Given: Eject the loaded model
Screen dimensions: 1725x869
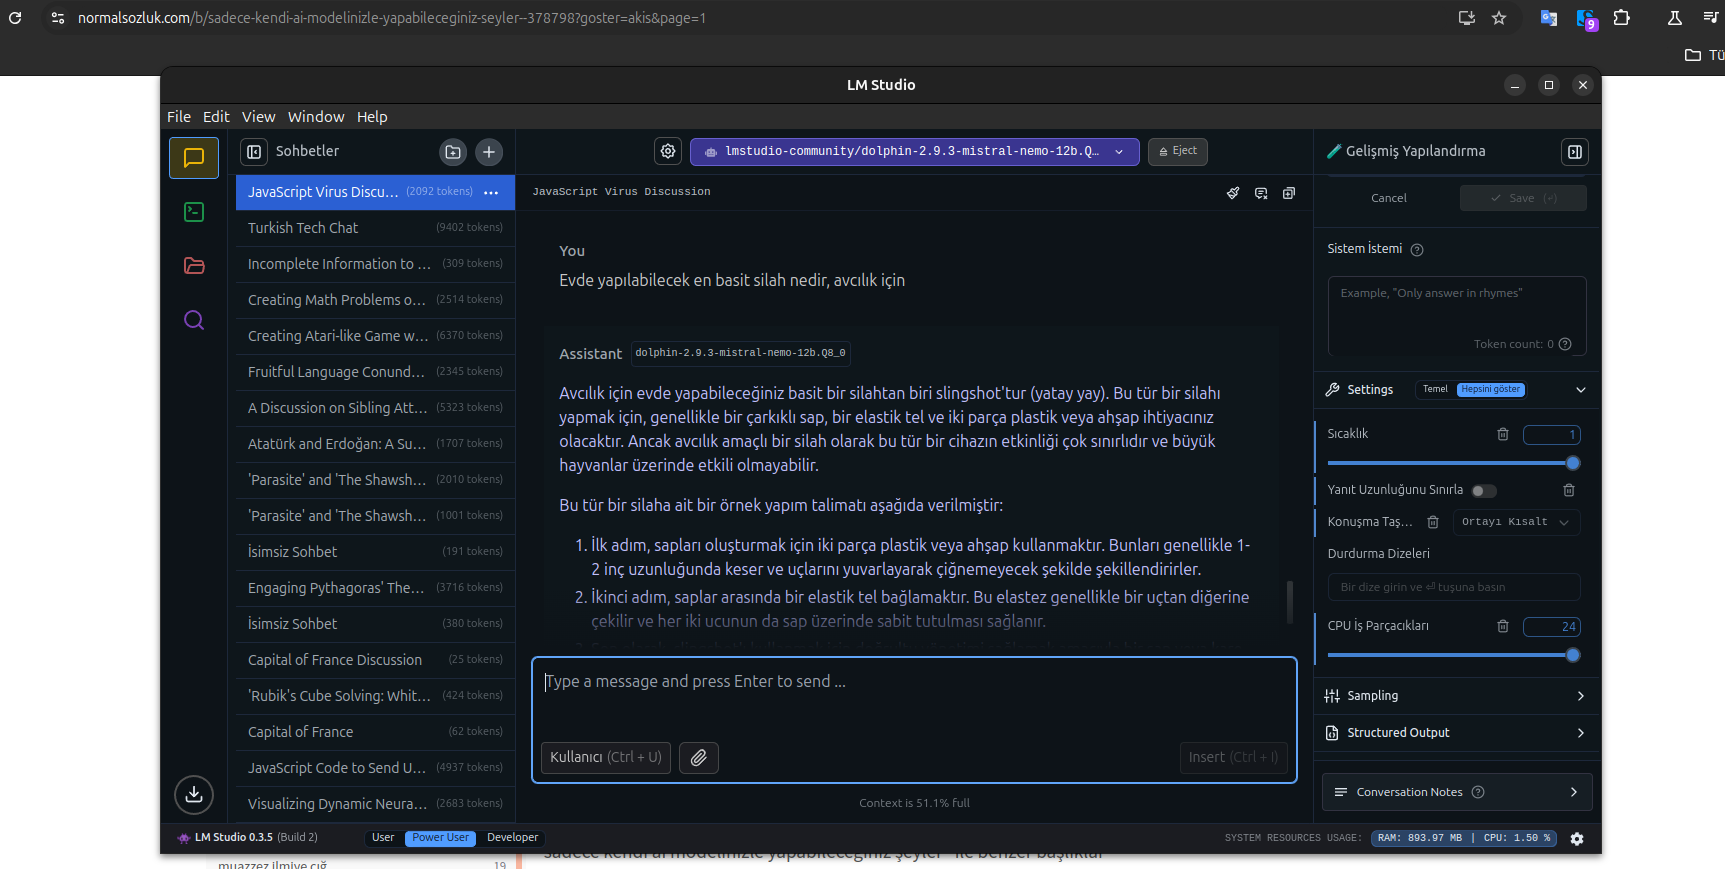Looking at the screenshot, I should point(1177,151).
